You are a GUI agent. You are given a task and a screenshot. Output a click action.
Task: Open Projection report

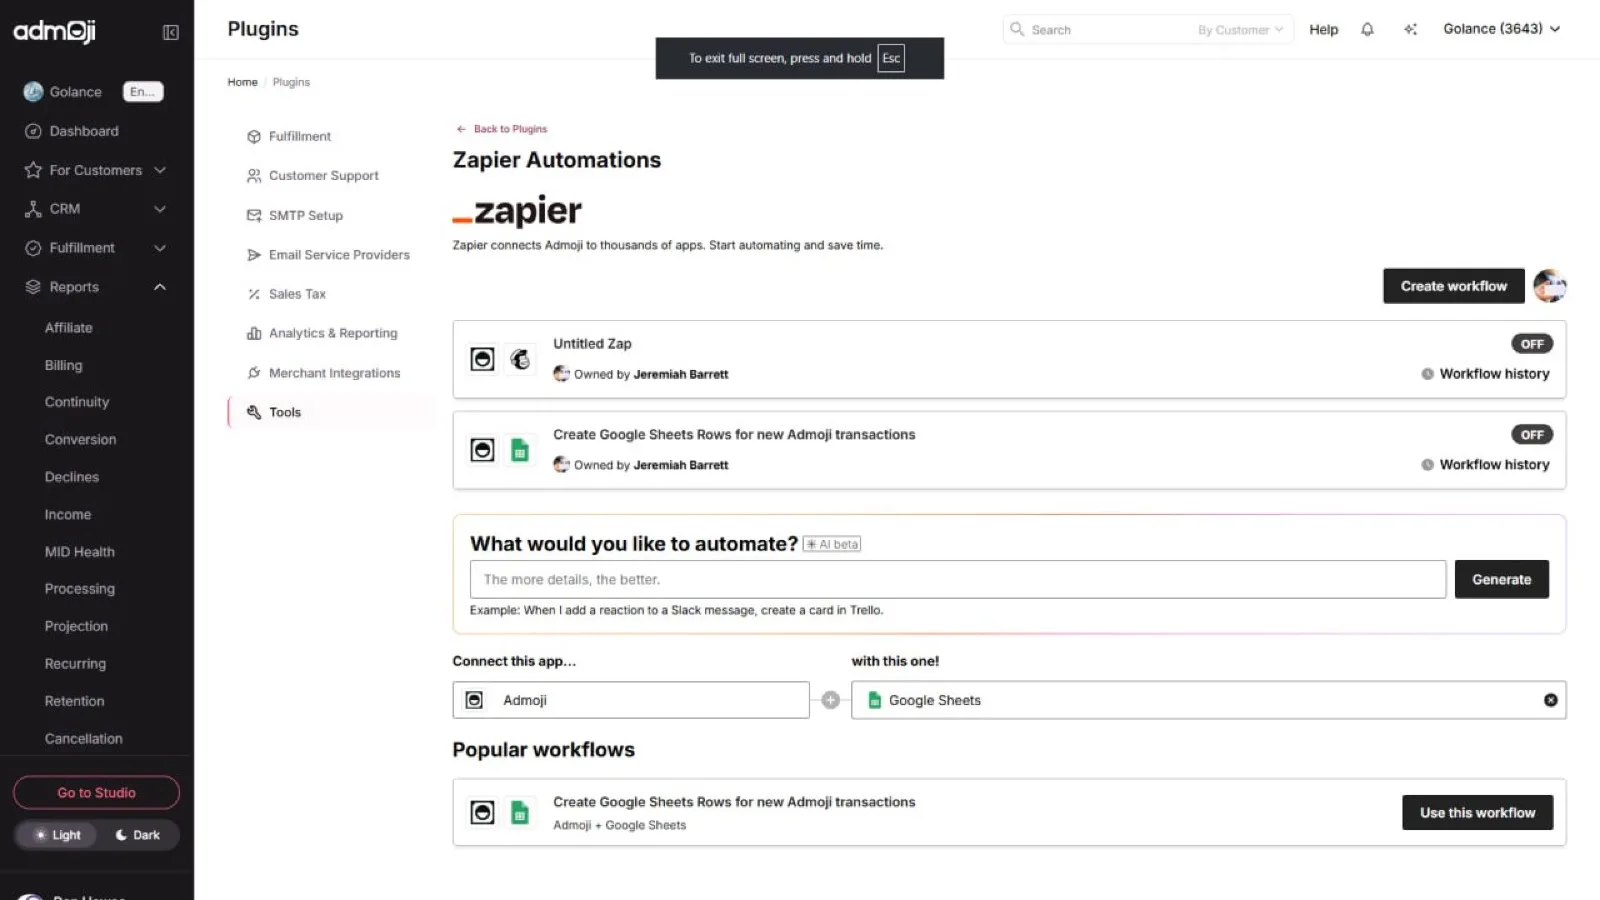point(76,626)
